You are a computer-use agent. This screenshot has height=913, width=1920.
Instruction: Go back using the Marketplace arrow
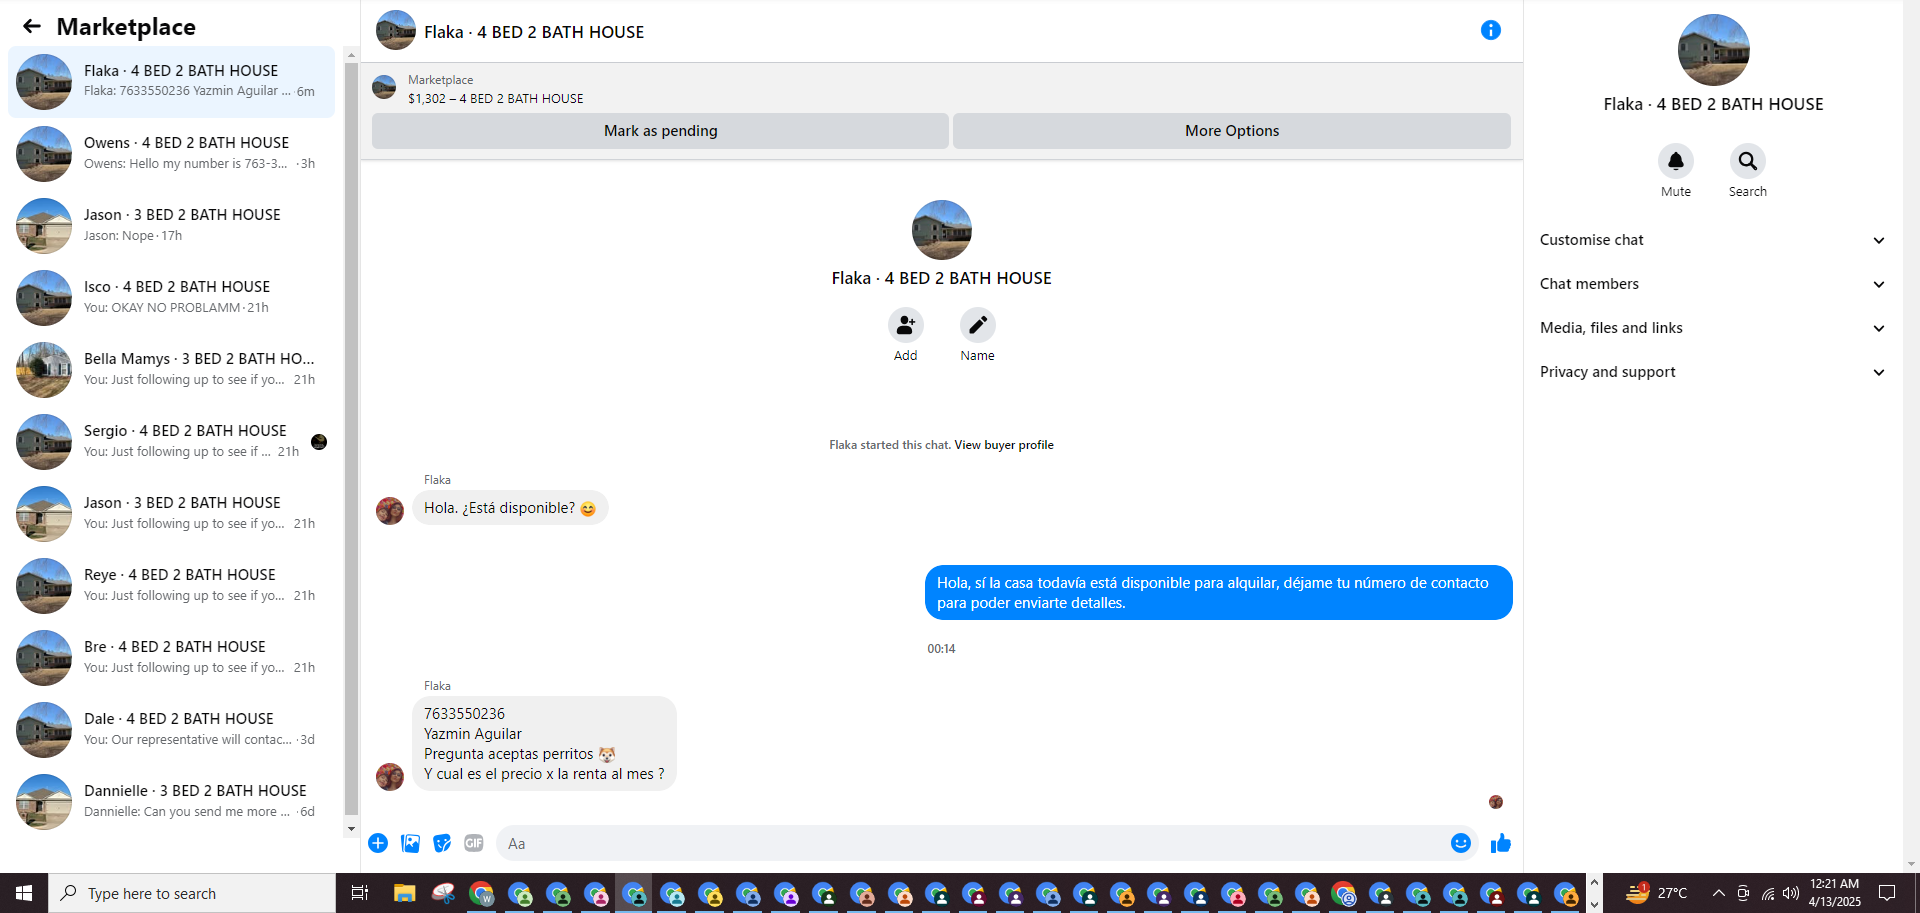tap(32, 27)
